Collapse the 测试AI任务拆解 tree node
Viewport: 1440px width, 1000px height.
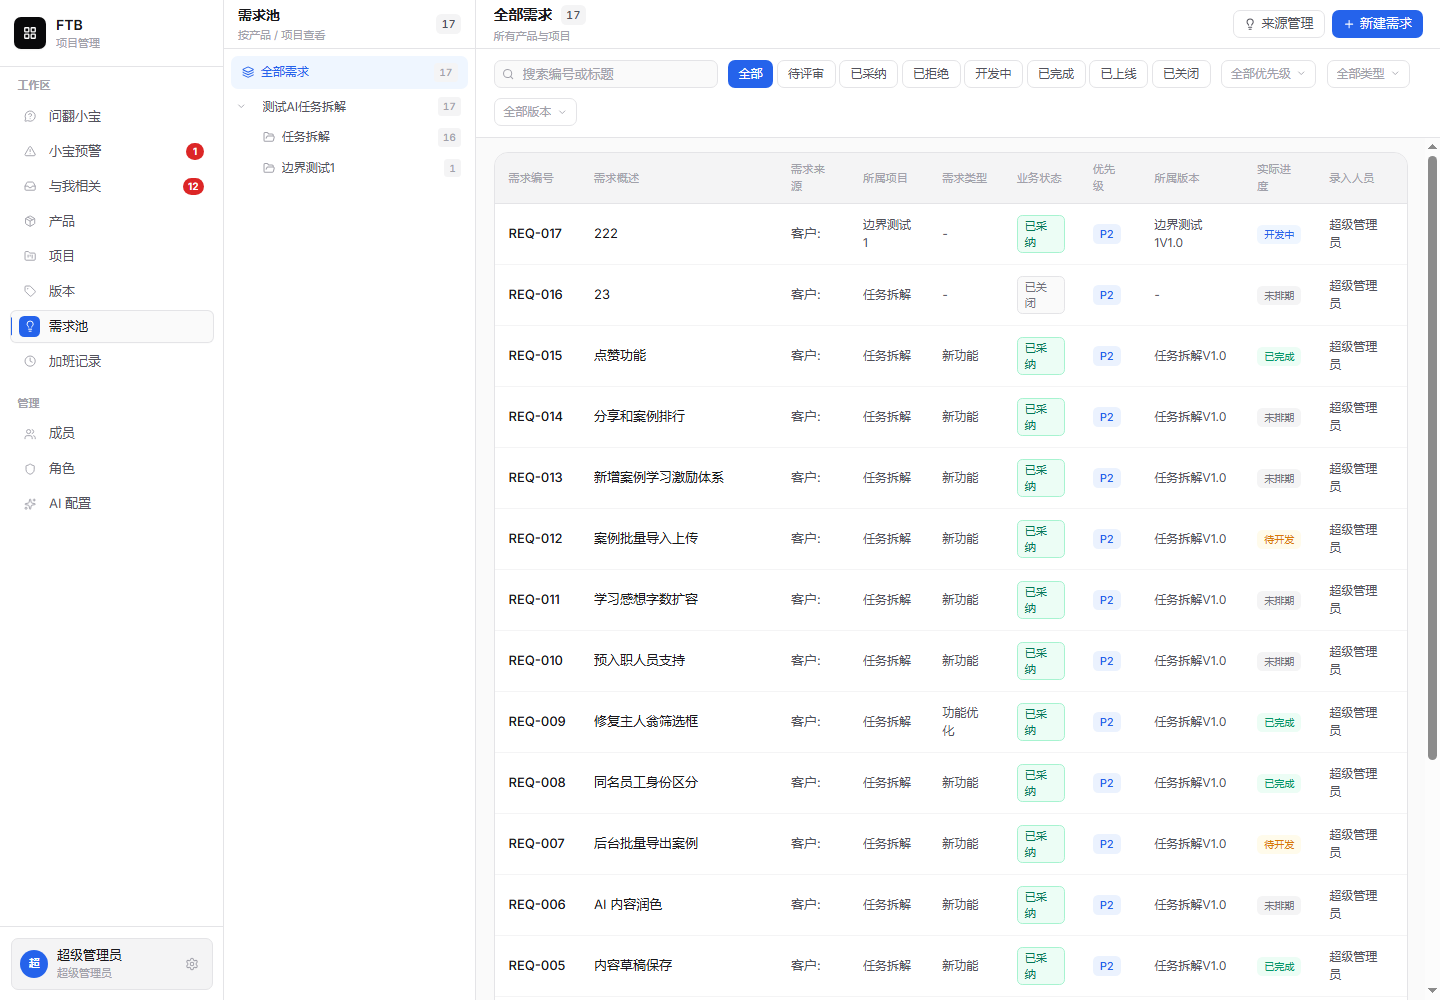click(241, 106)
